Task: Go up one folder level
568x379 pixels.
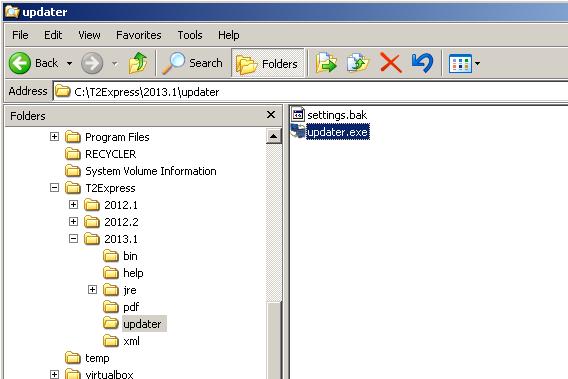Action: coord(138,63)
